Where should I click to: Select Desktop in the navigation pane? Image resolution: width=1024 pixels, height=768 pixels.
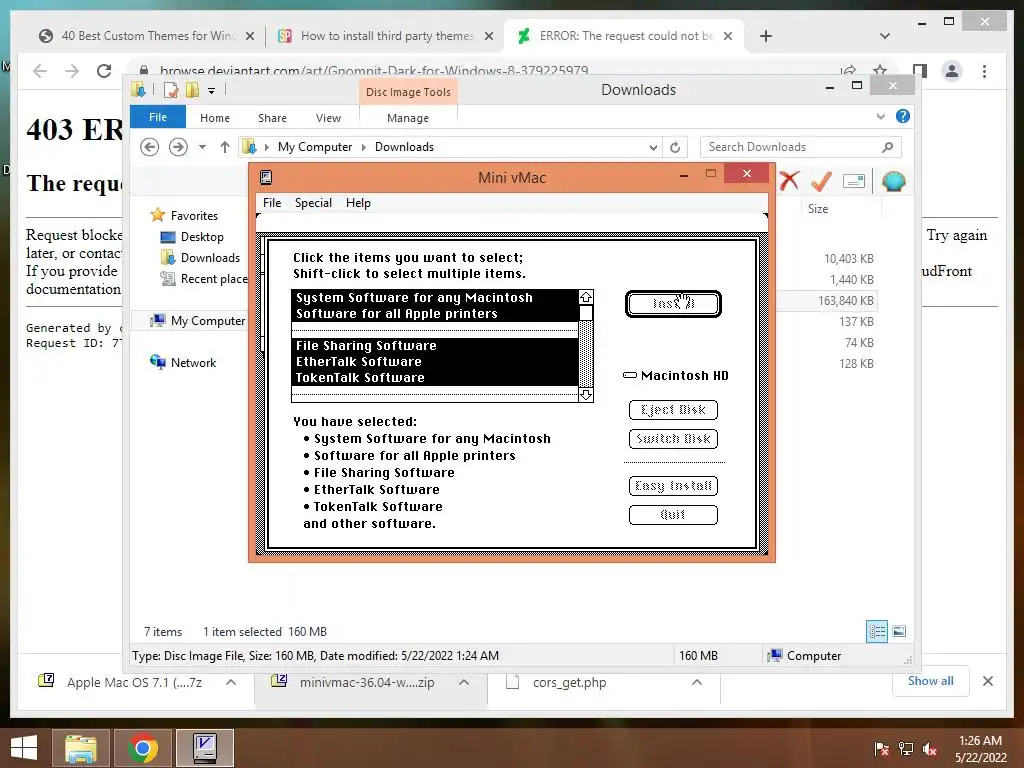pyautogui.click(x=202, y=236)
